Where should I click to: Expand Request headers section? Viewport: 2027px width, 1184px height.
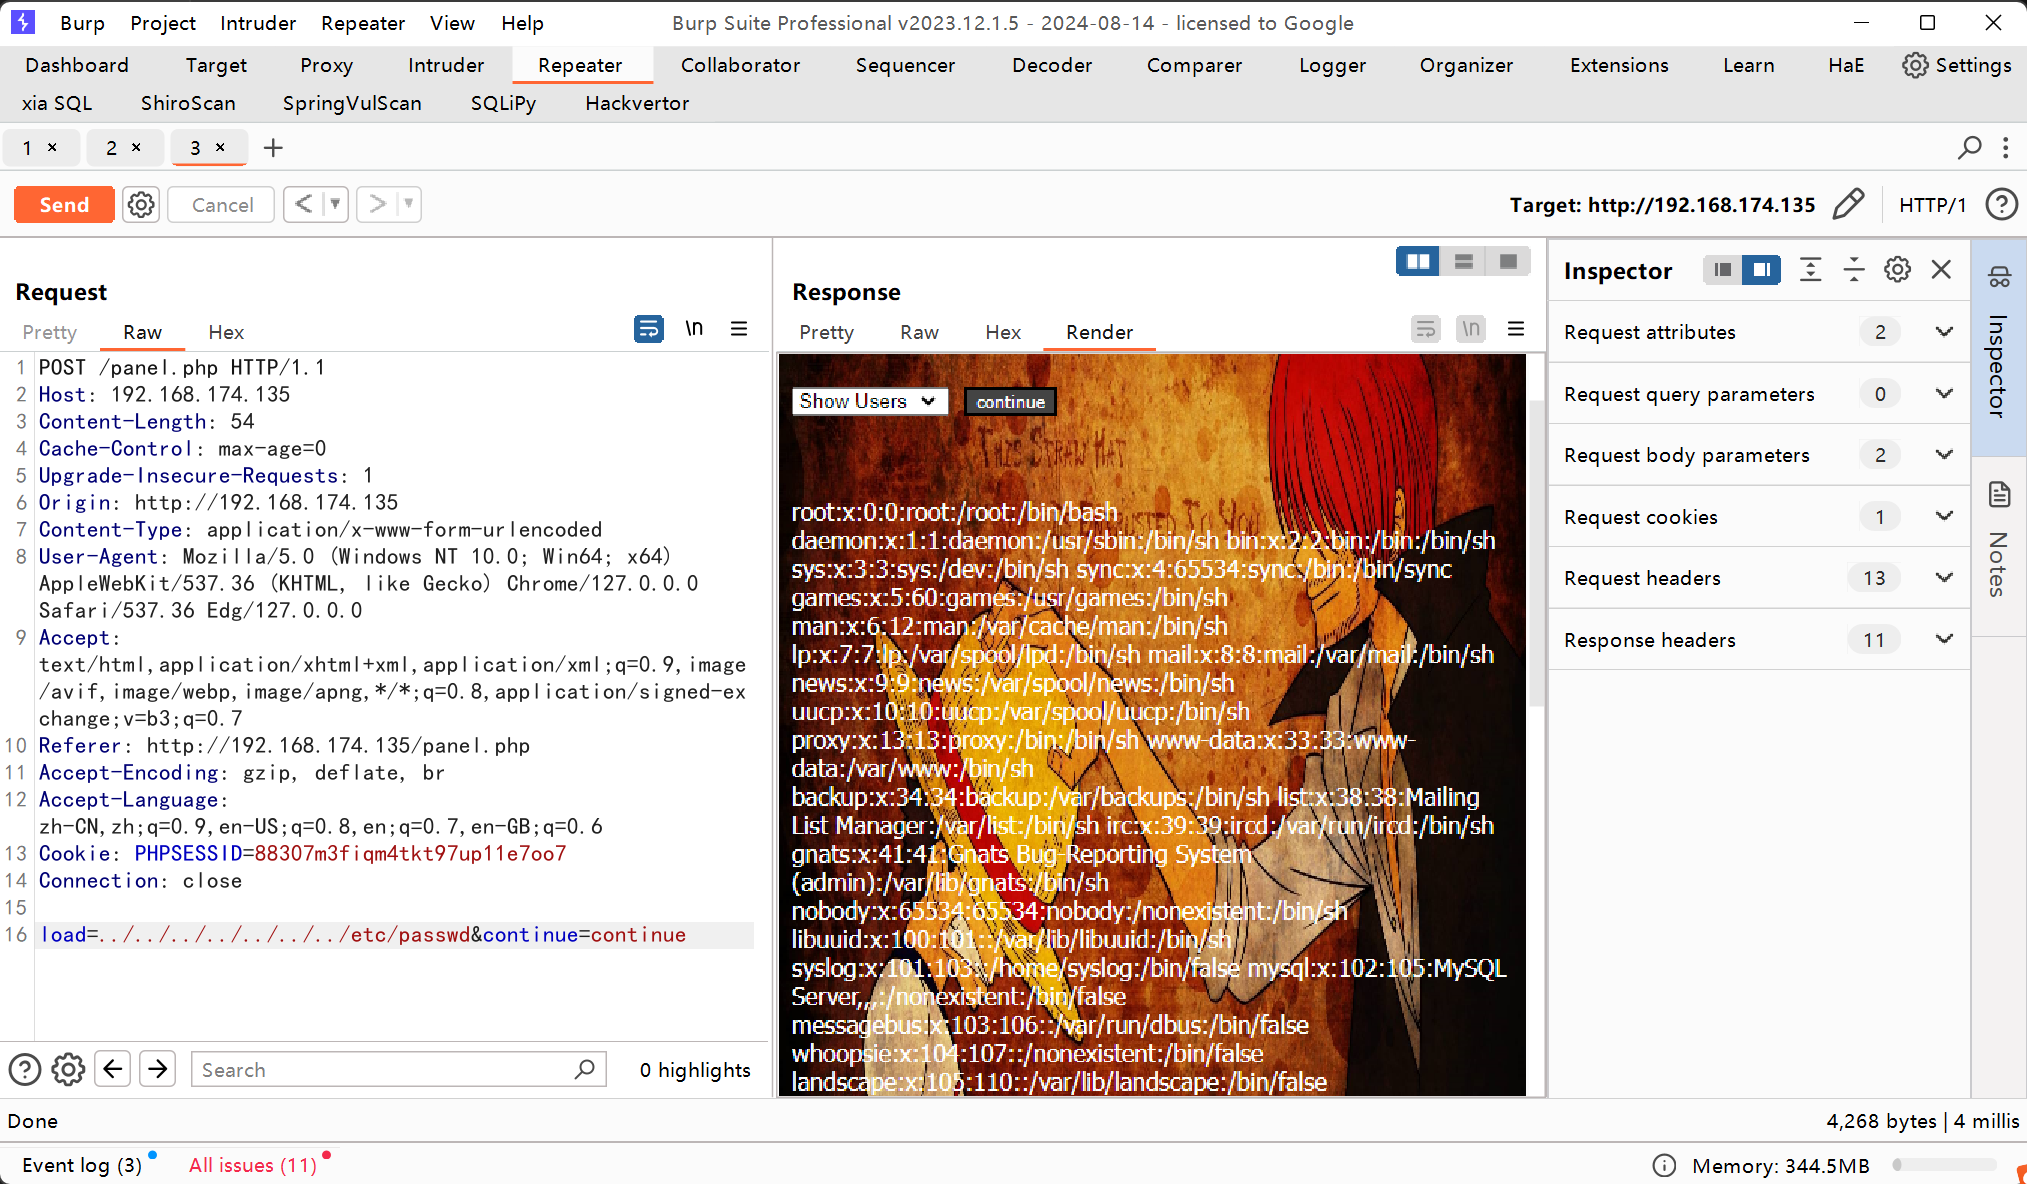[1944, 578]
